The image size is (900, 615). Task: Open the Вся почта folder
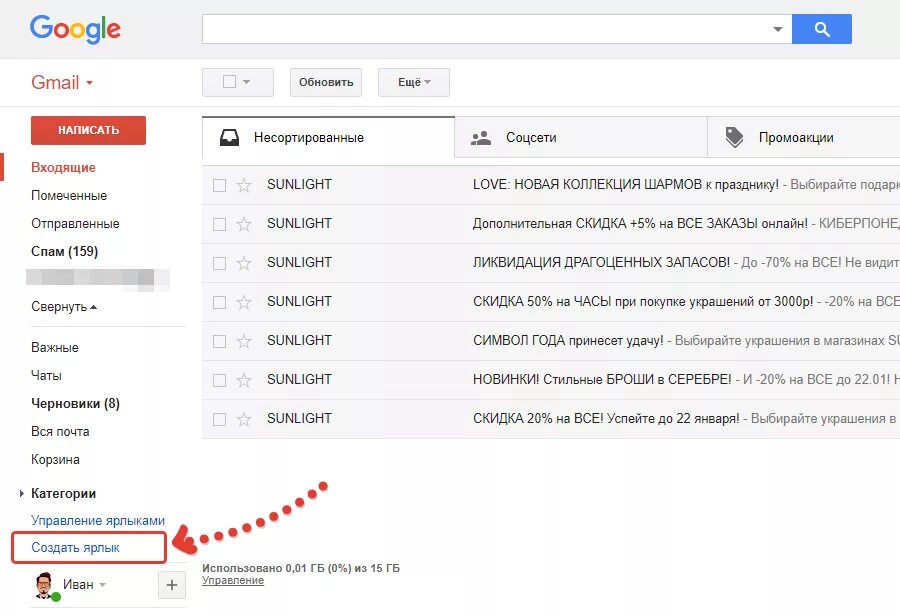60,432
